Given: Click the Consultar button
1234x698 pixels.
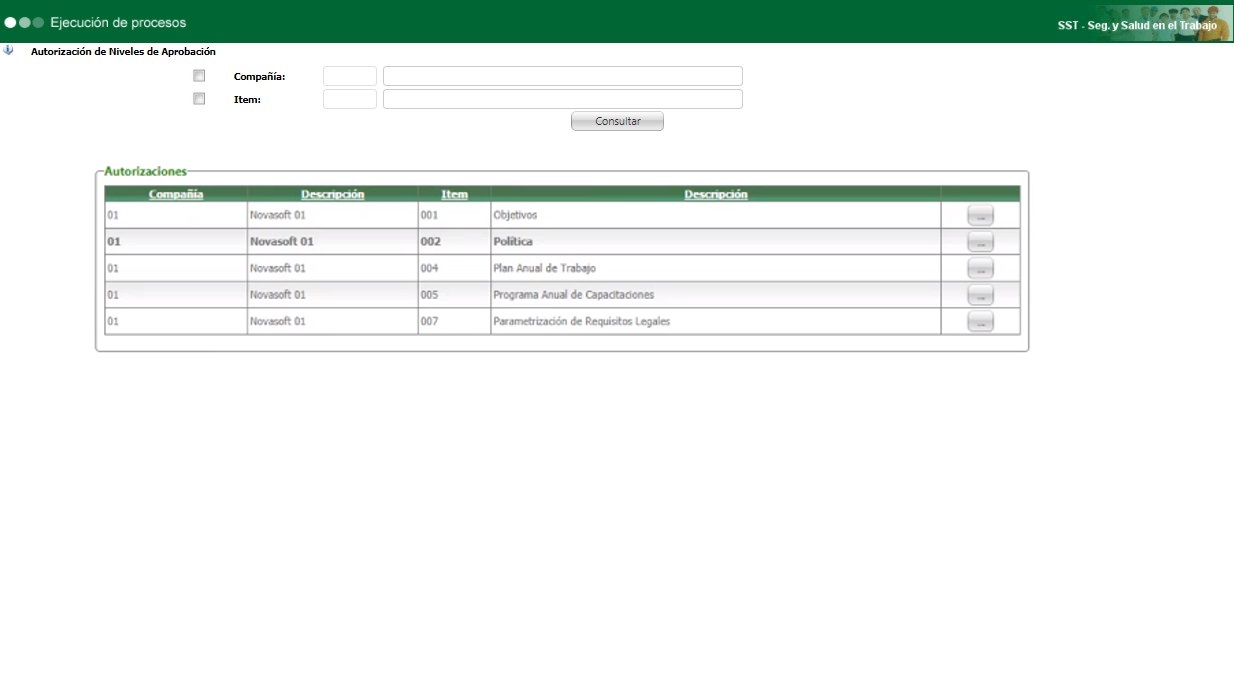Looking at the screenshot, I should [617, 121].
